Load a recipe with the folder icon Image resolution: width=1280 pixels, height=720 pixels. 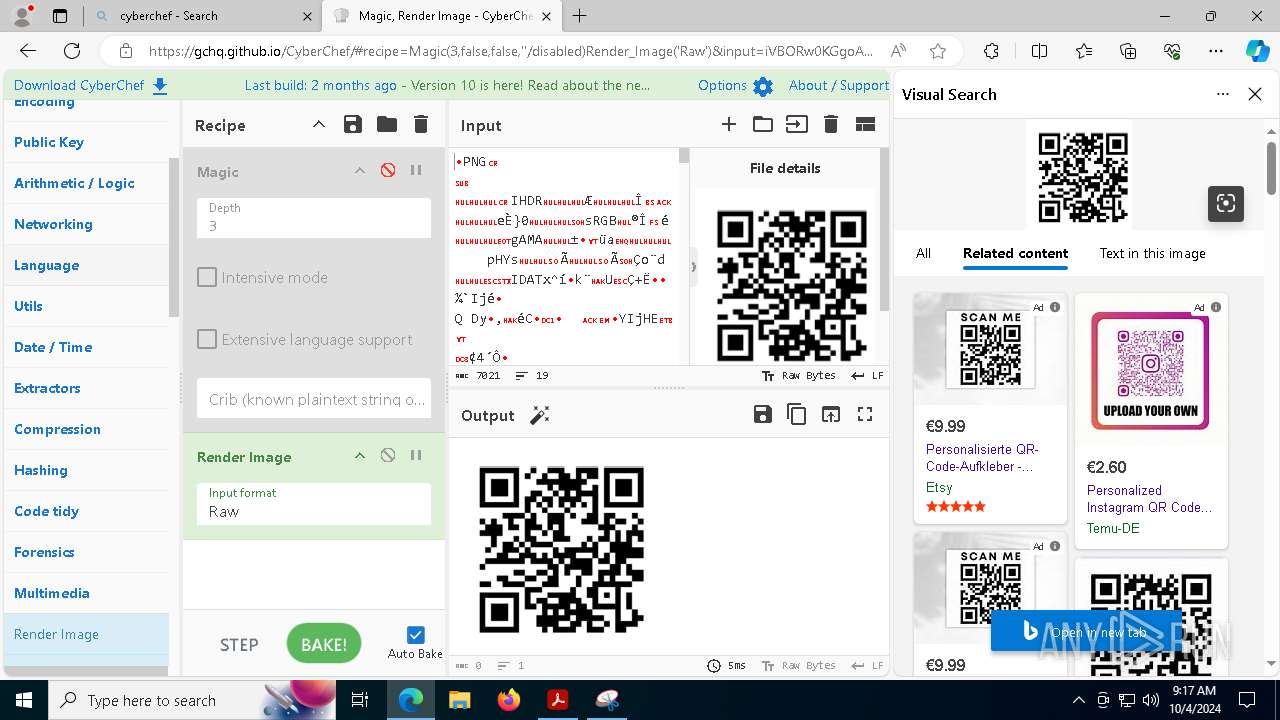click(x=387, y=124)
